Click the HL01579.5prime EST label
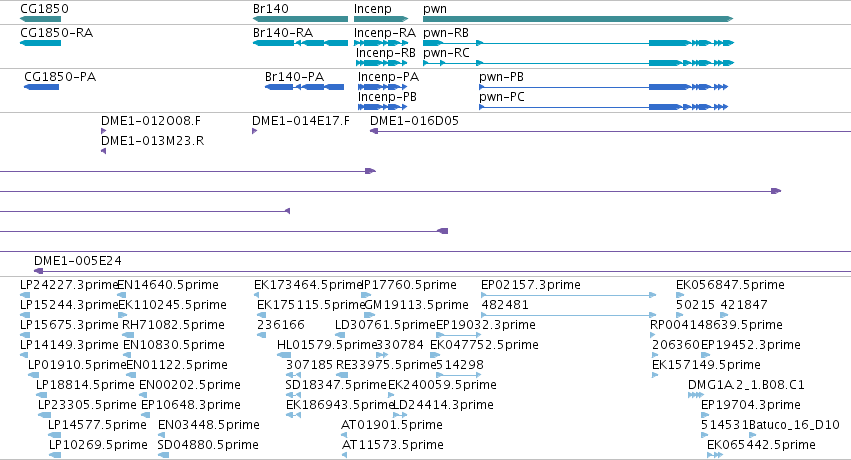851x460 pixels. (x=327, y=345)
